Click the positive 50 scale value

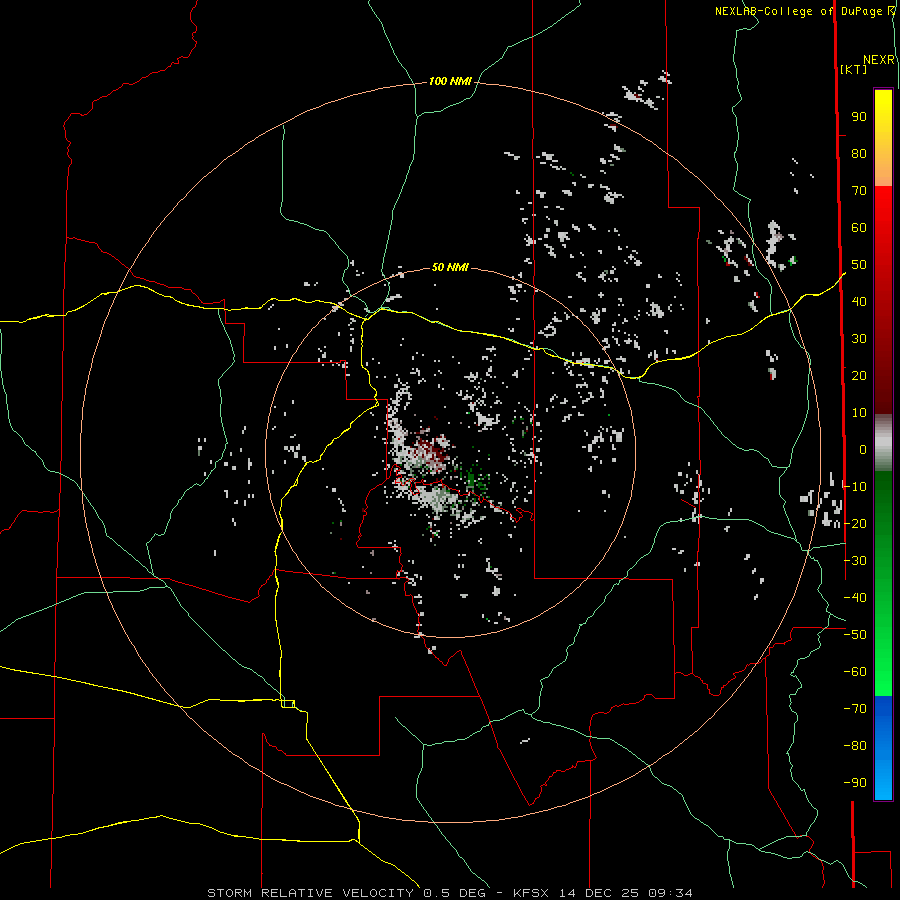pyautogui.click(x=859, y=265)
